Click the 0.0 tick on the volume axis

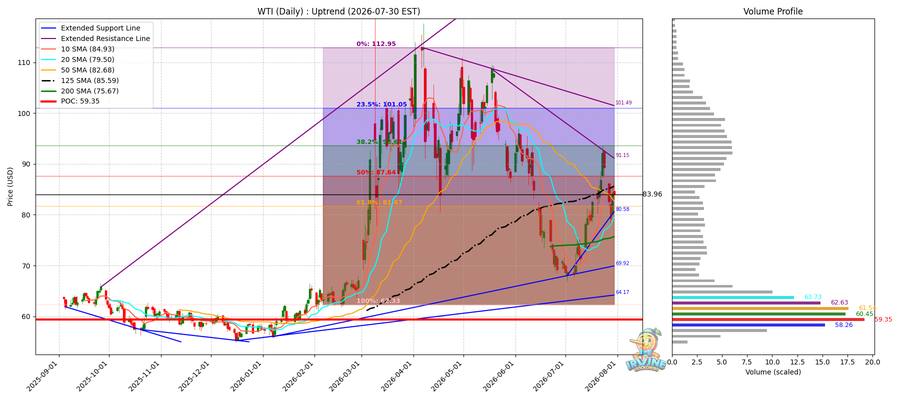[x=673, y=362]
